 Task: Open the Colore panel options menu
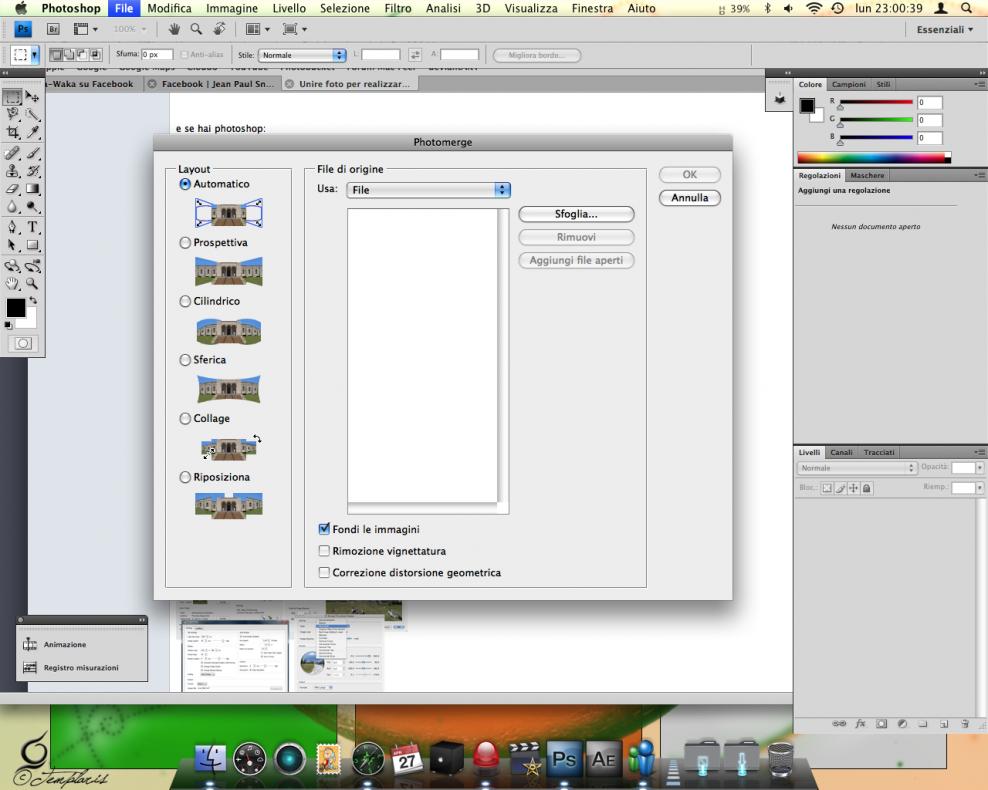tap(979, 84)
